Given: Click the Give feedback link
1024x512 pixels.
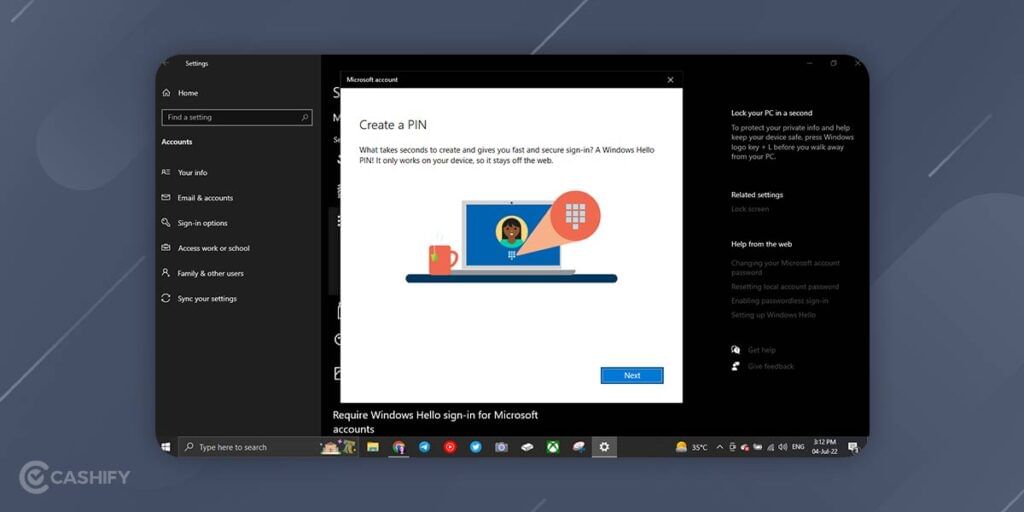Looking at the screenshot, I should point(771,366).
